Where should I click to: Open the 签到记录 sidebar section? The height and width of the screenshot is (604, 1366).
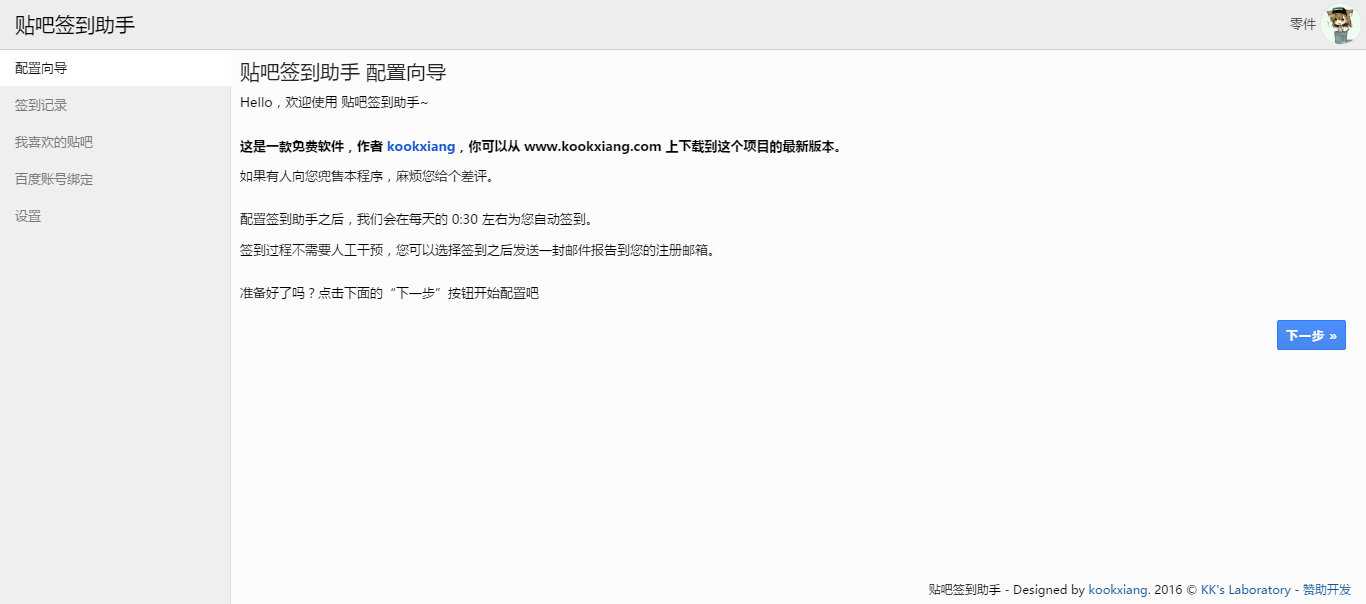(x=41, y=105)
